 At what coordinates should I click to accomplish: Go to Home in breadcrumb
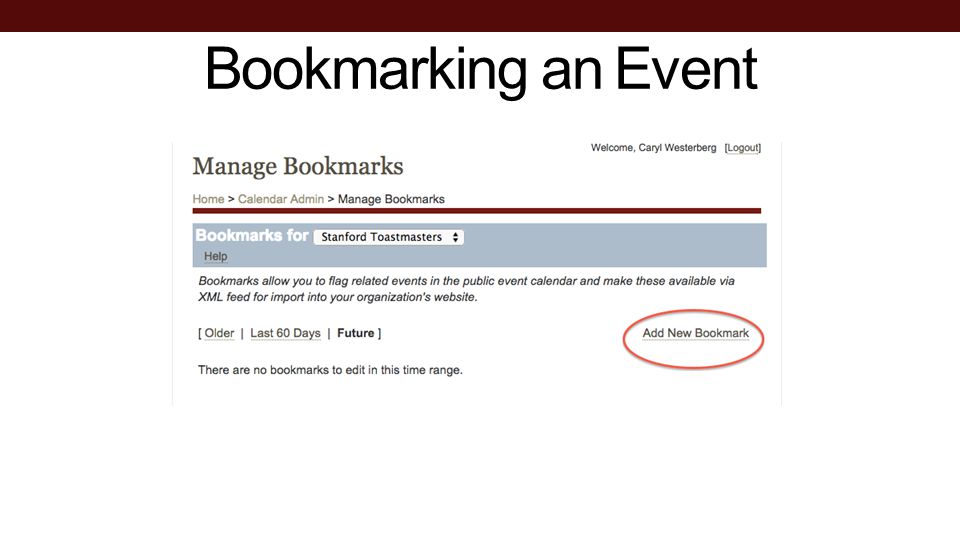click(208, 199)
